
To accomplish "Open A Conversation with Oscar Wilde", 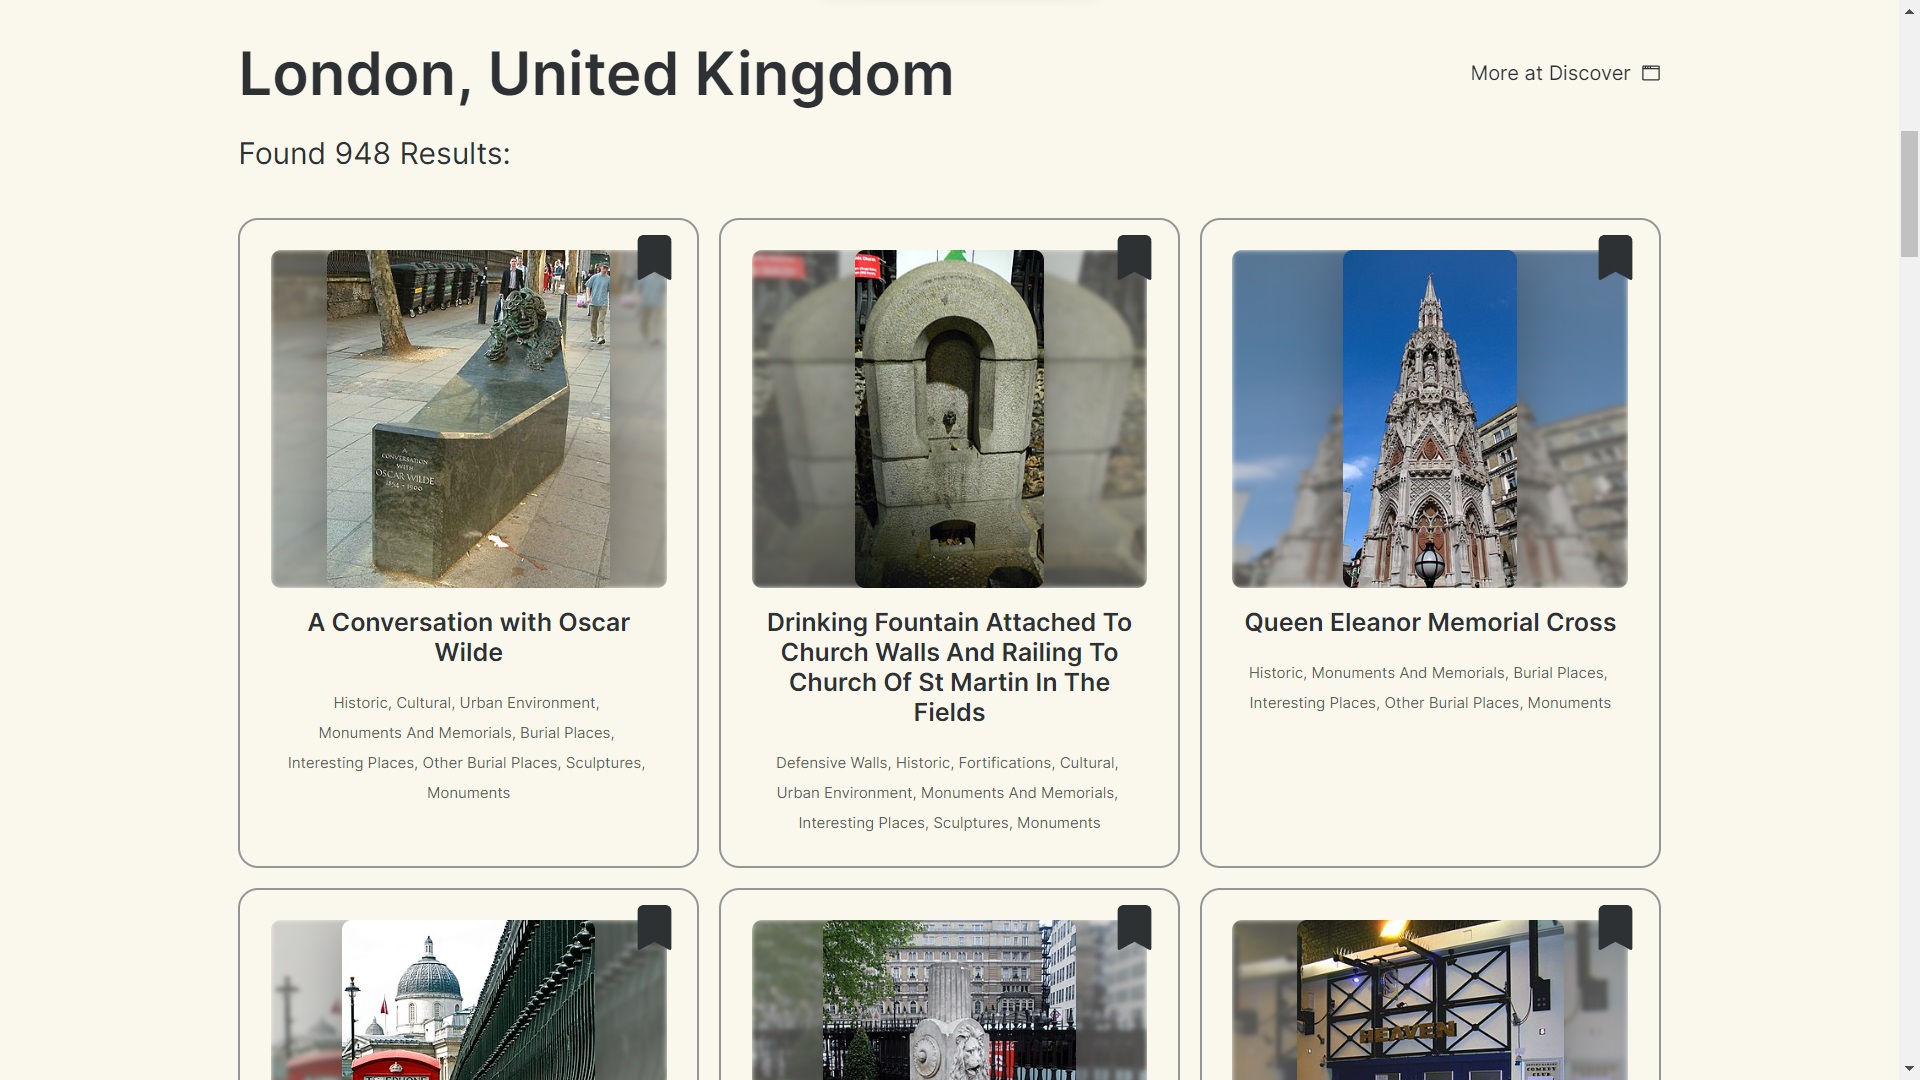I will coord(468,637).
